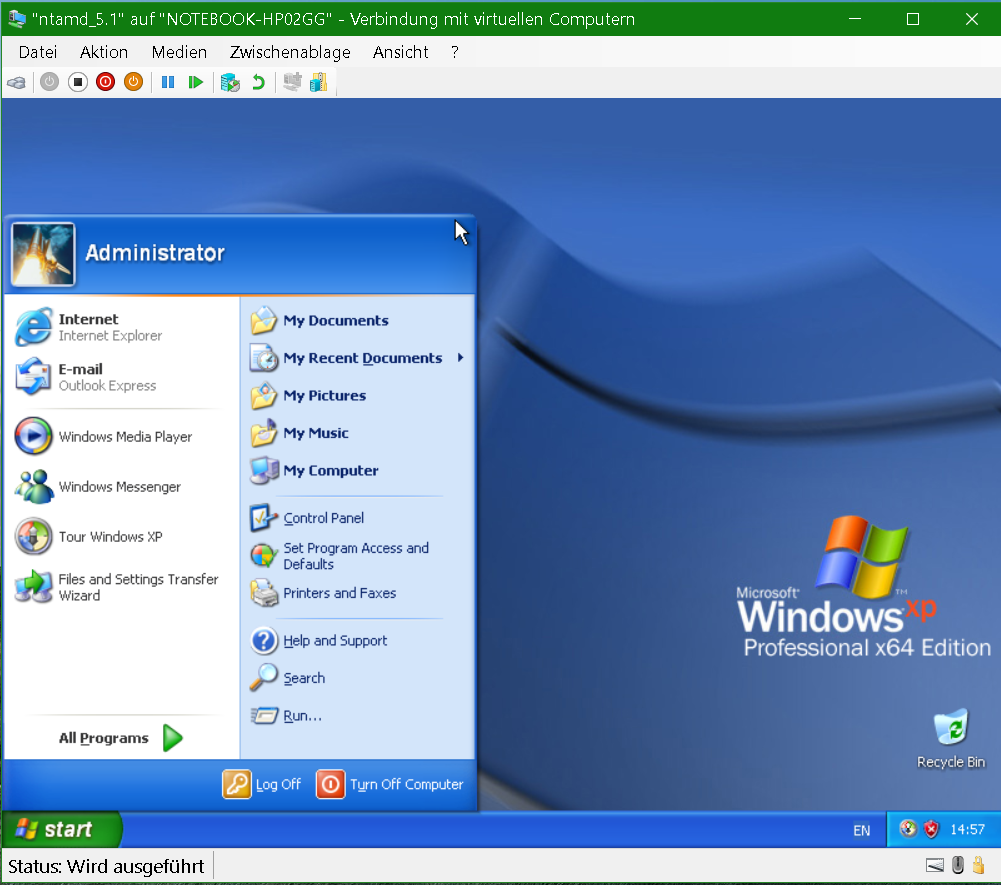Open Control Panel
The image size is (1001, 885).
click(x=358, y=518)
